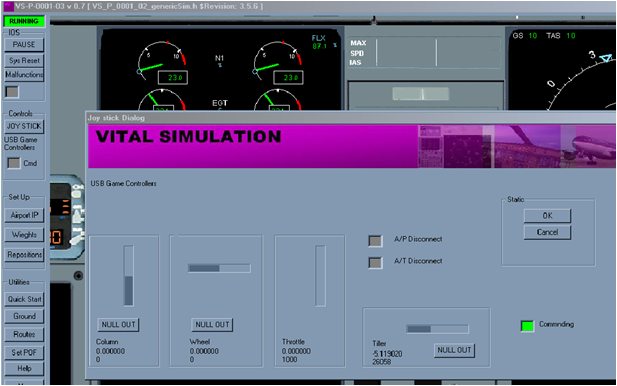Click the green Commanding indicator
The height and width of the screenshot is (386, 617).
point(527,326)
